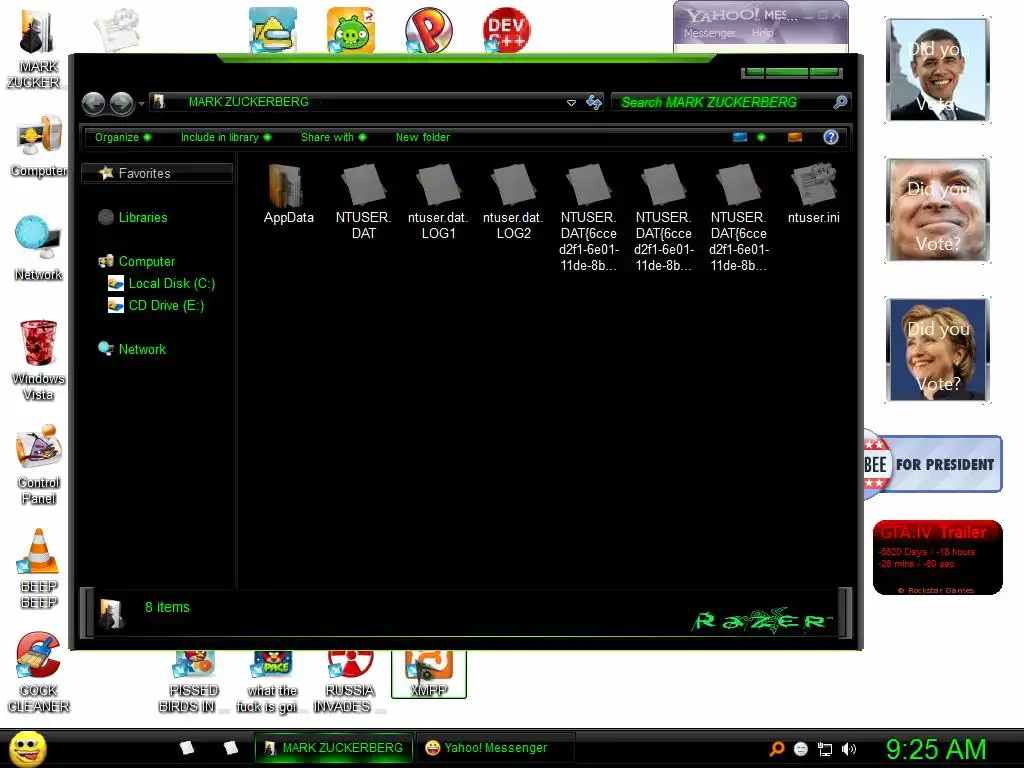This screenshot has width=1024, height=768.
Task: Select the ntuser.dat.LOG1 file
Action: pyautogui.click(x=438, y=202)
